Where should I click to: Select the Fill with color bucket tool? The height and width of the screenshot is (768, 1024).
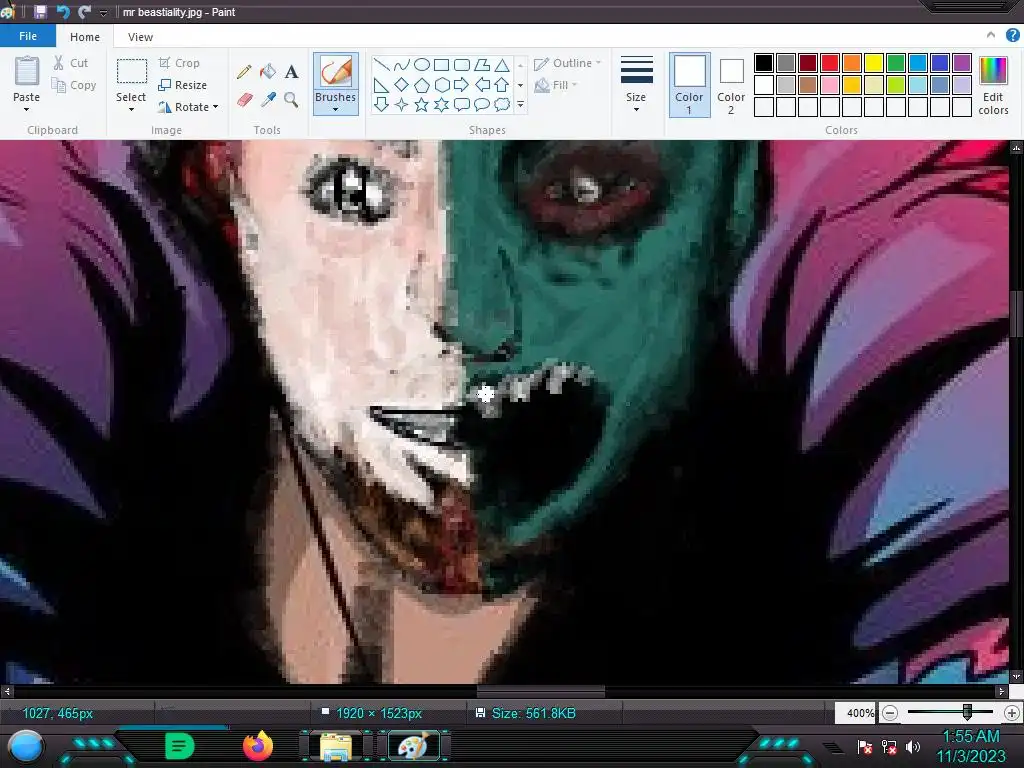tap(268, 72)
